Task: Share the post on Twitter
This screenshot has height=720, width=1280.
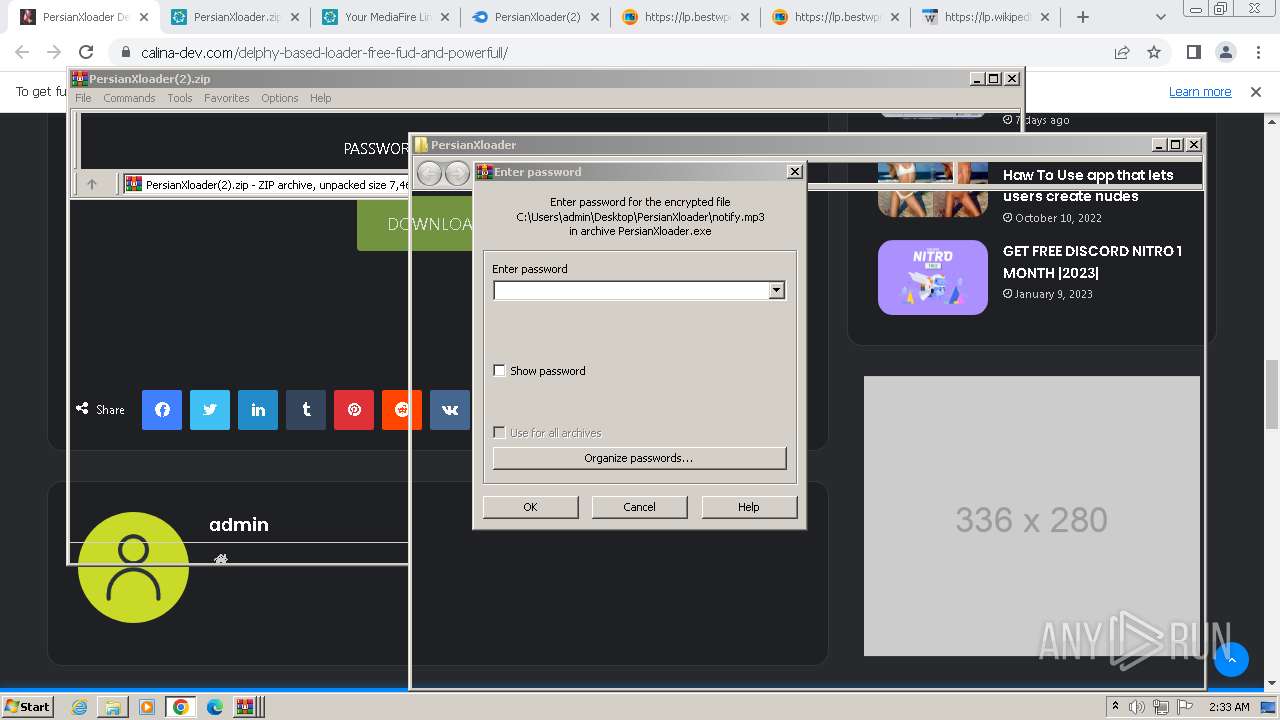Action: coord(210,410)
